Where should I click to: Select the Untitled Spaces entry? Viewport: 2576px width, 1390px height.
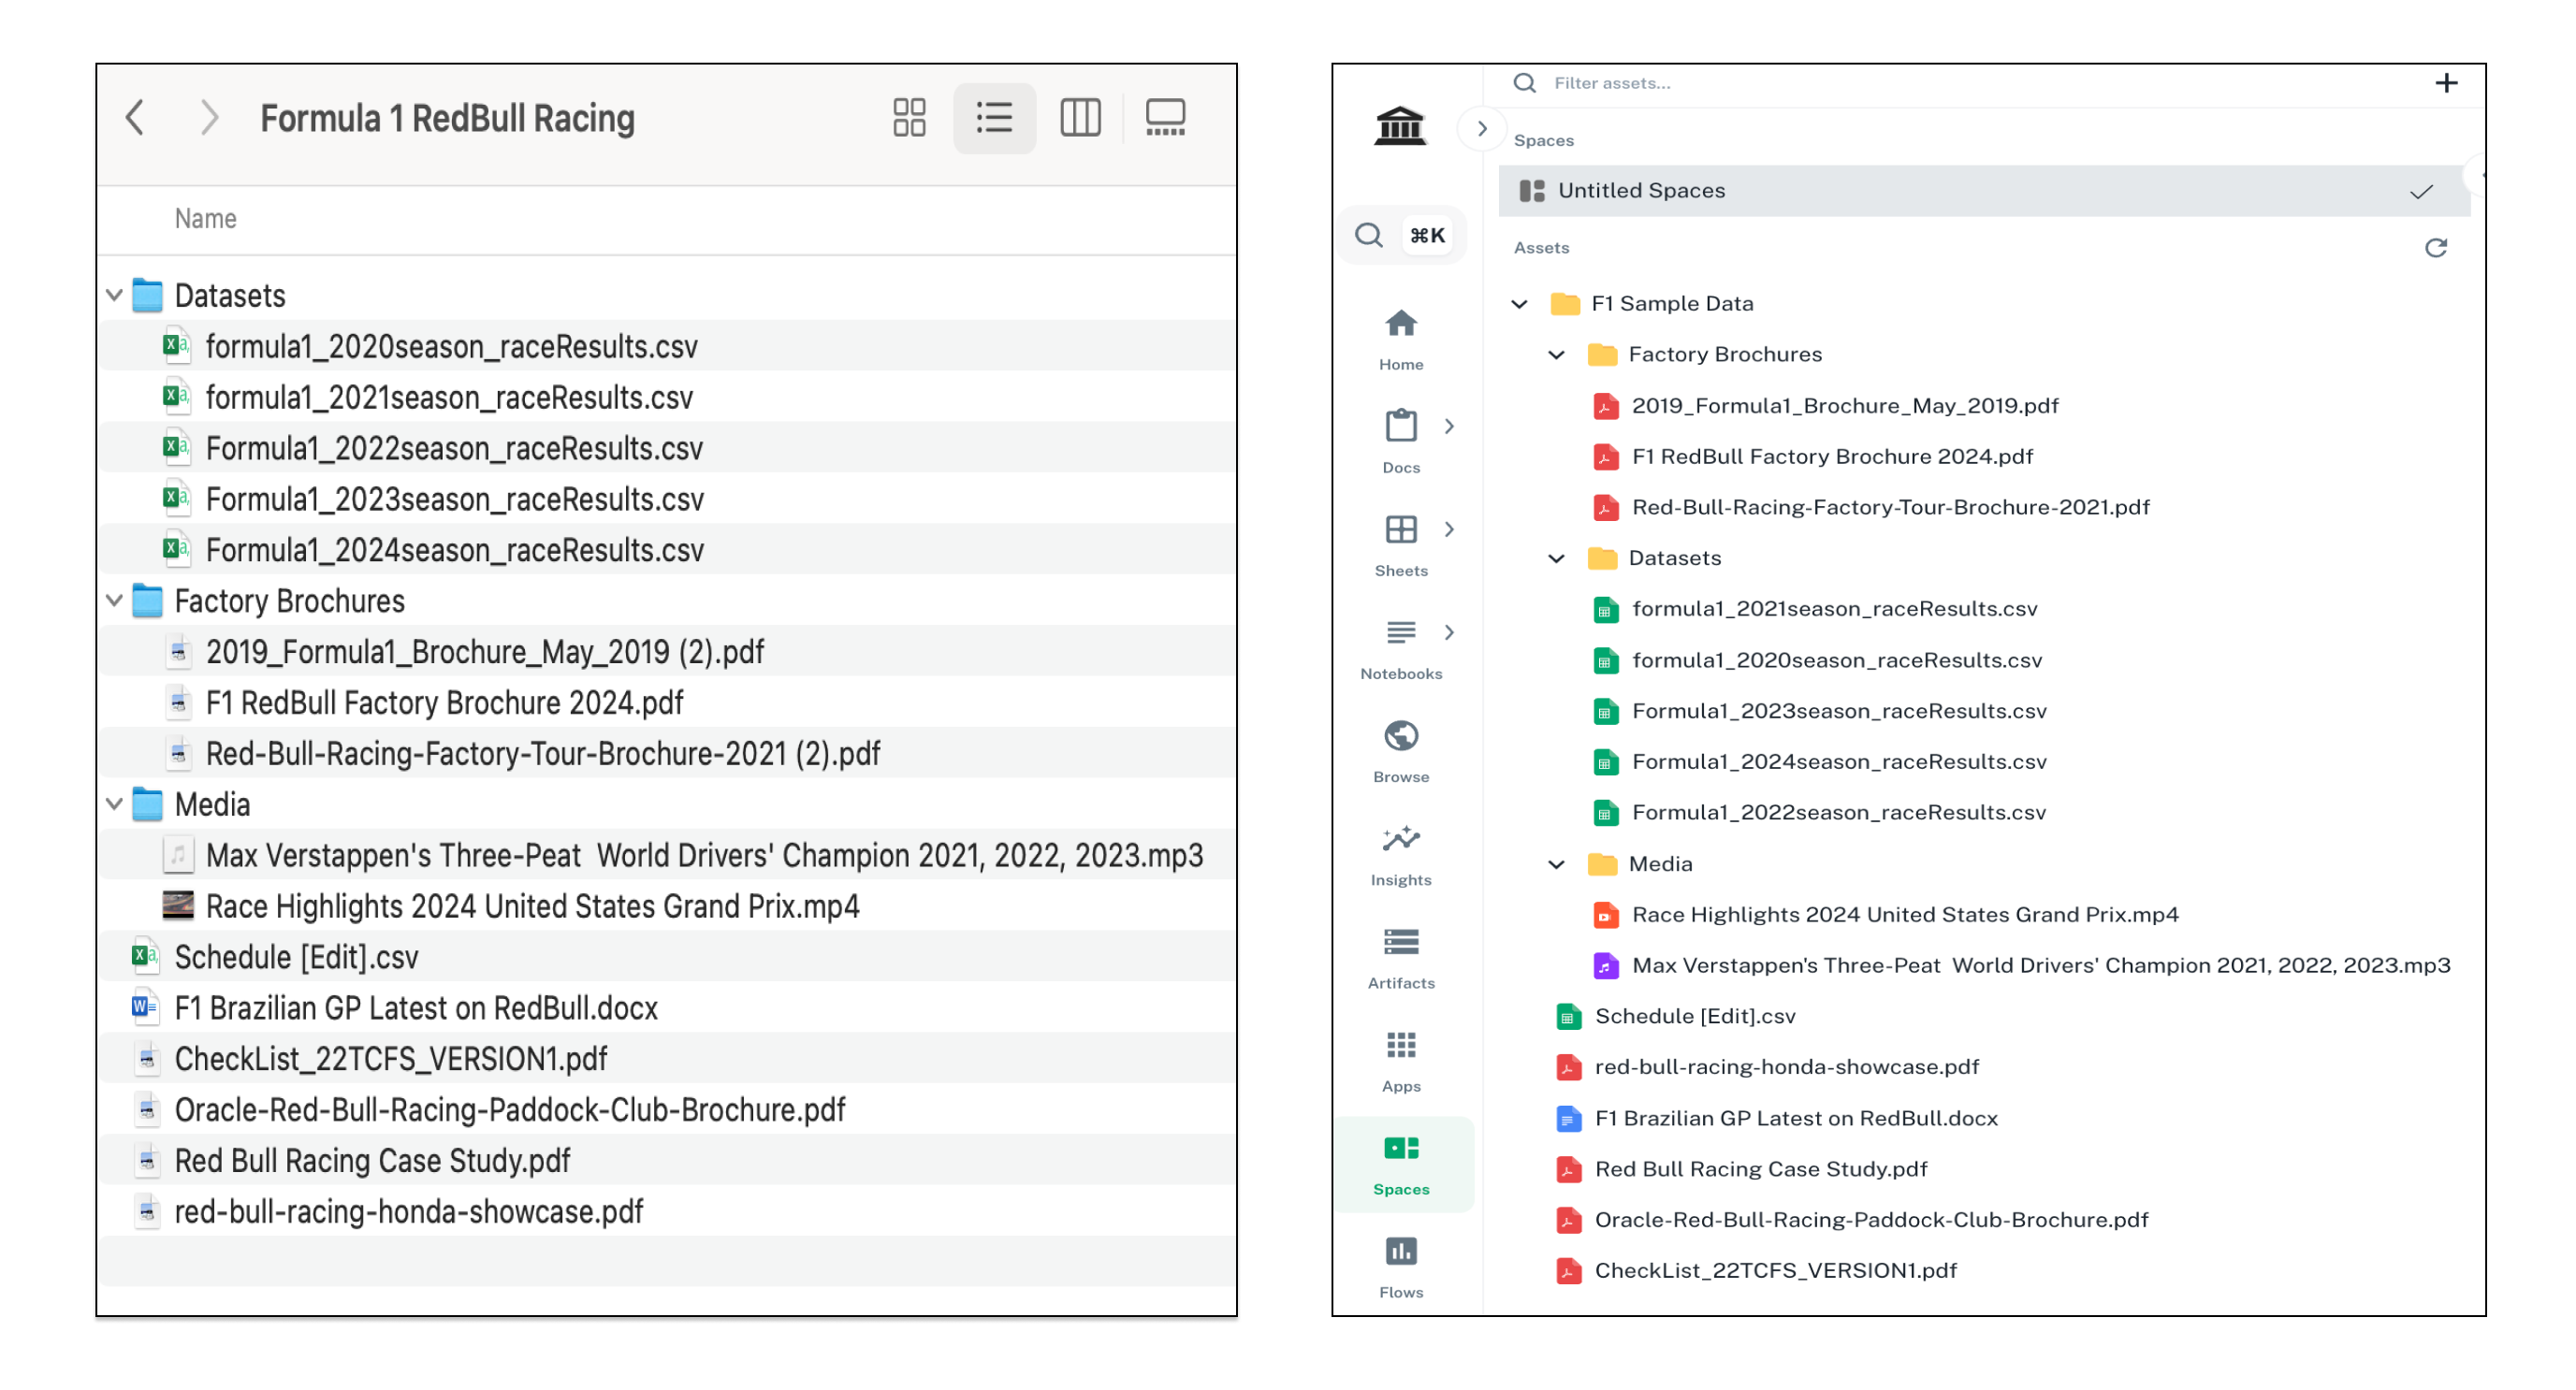pyautogui.click(x=1983, y=191)
